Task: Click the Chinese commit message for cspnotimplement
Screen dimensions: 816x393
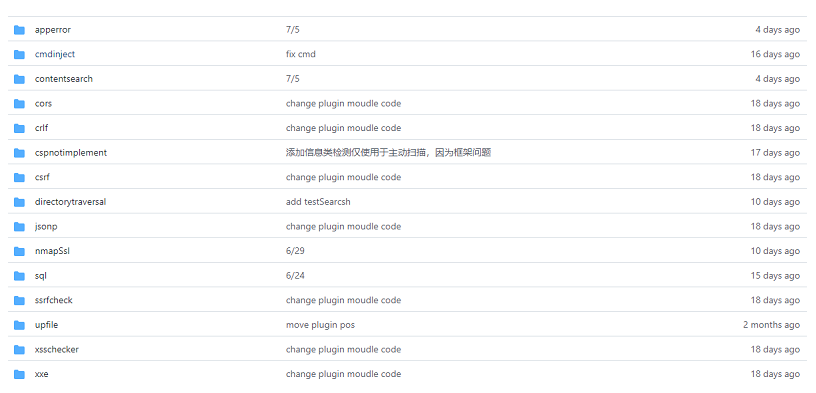Action: pyautogui.click(x=388, y=153)
